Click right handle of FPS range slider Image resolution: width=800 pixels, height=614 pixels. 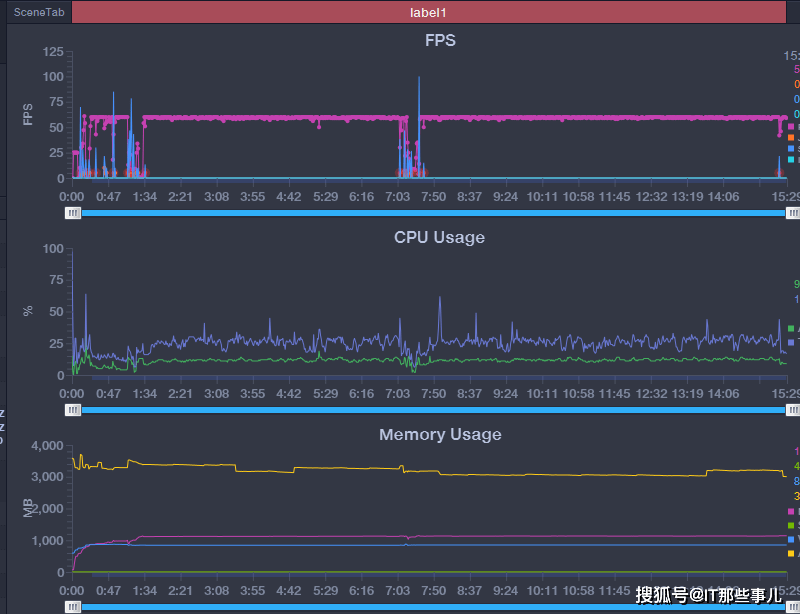pos(793,213)
